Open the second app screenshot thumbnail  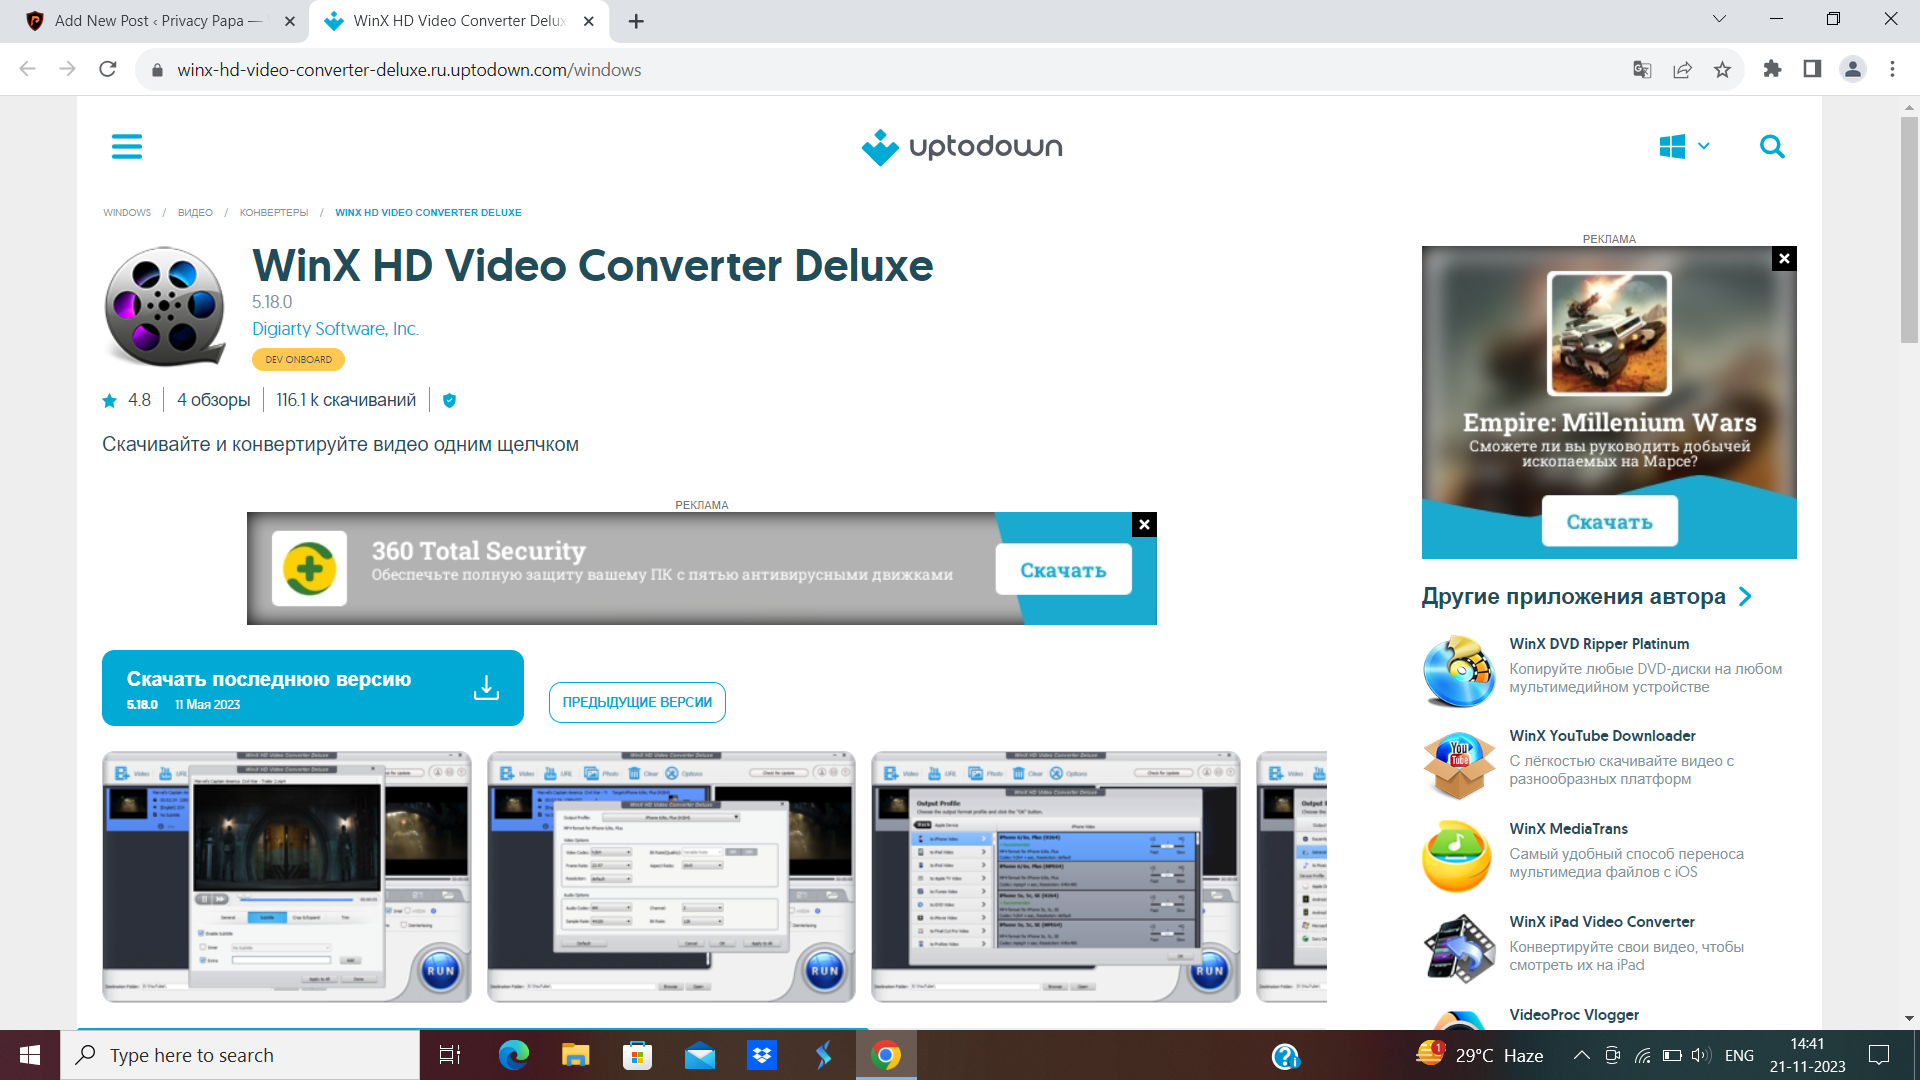pyautogui.click(x=671, y=877)
